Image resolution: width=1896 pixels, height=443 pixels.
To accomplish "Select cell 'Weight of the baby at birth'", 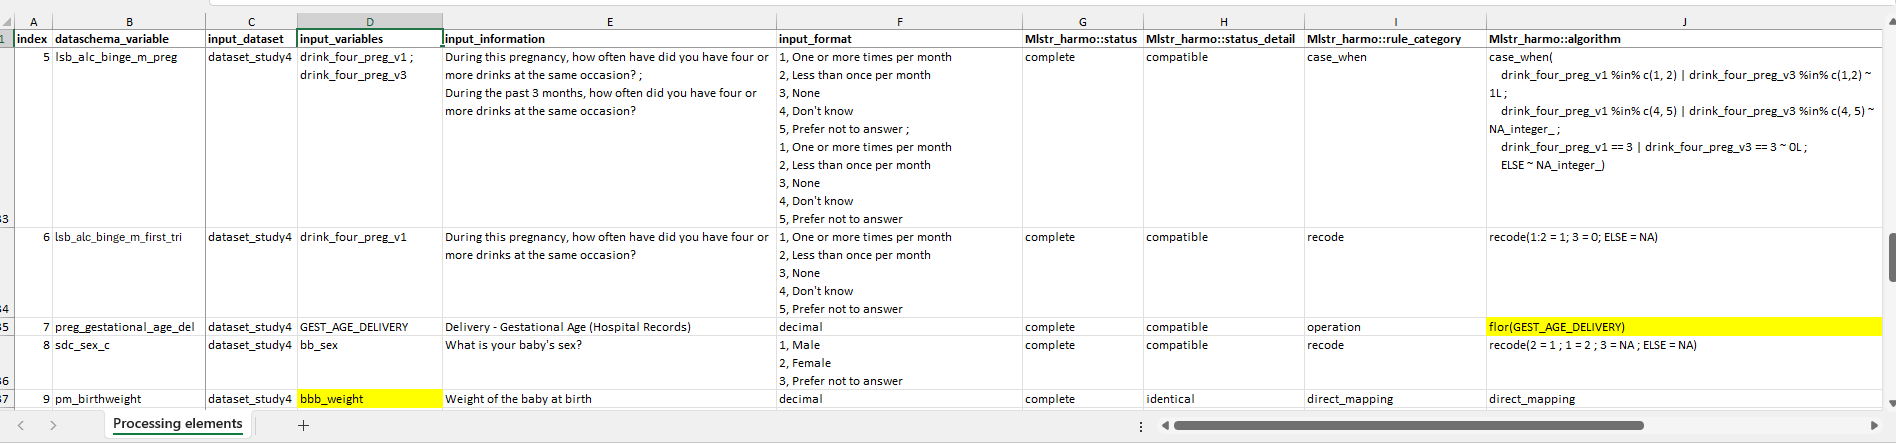I will tap(610, 399).
